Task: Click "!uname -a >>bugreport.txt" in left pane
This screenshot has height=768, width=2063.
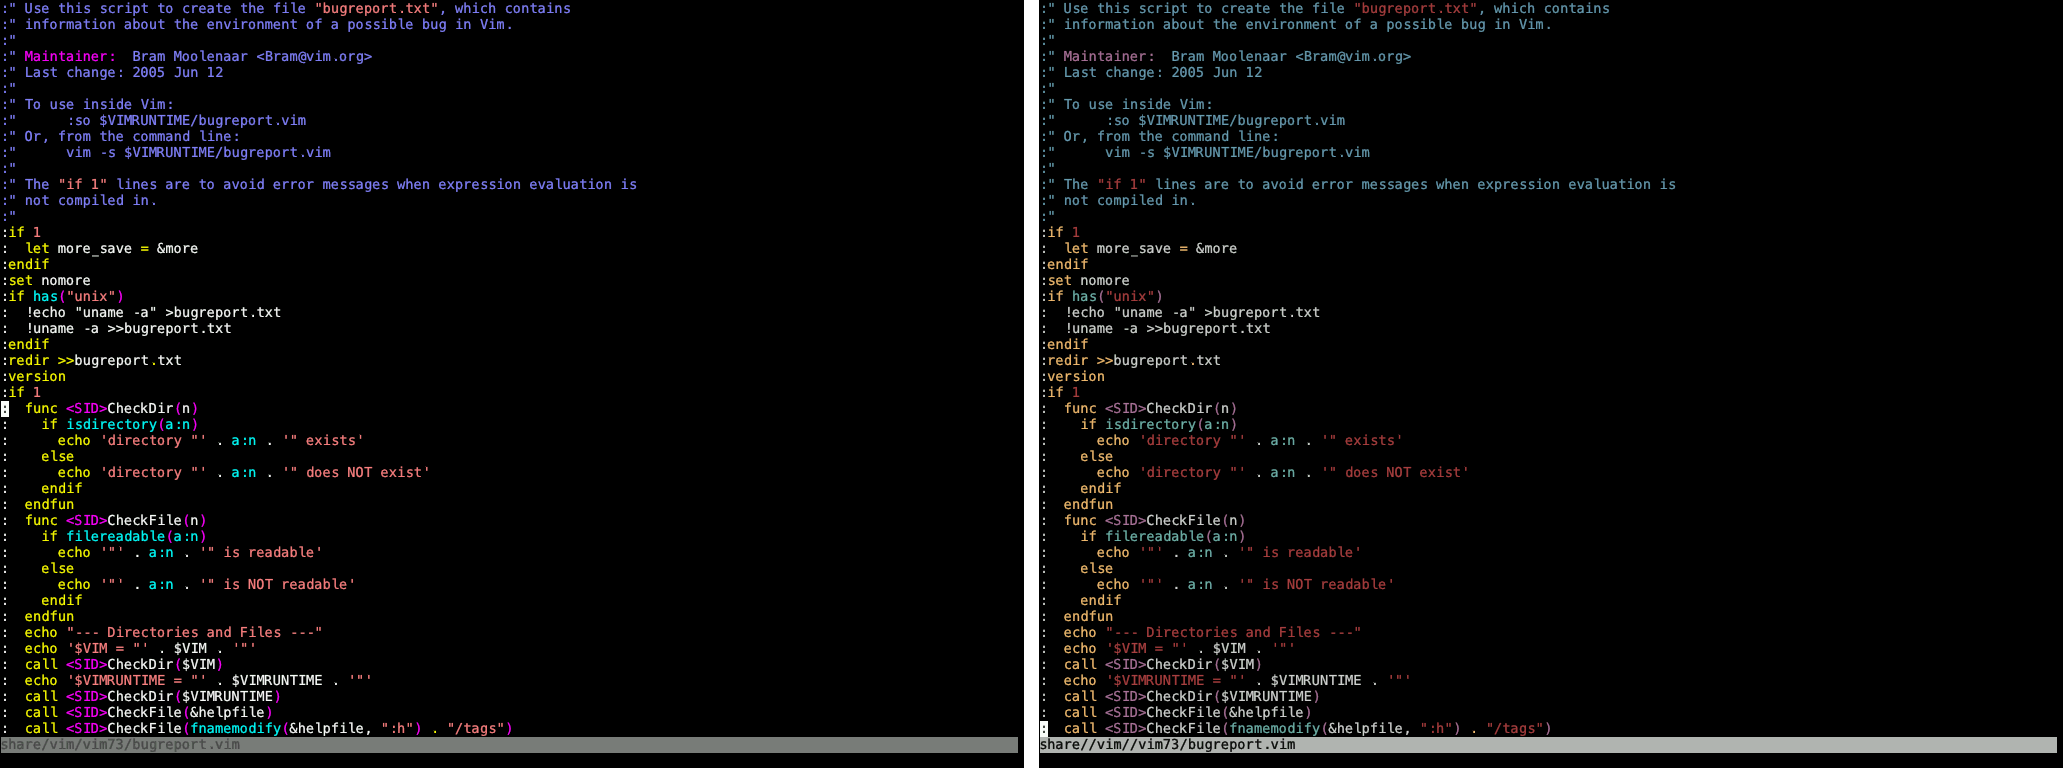Action: (x=128, y=329)
